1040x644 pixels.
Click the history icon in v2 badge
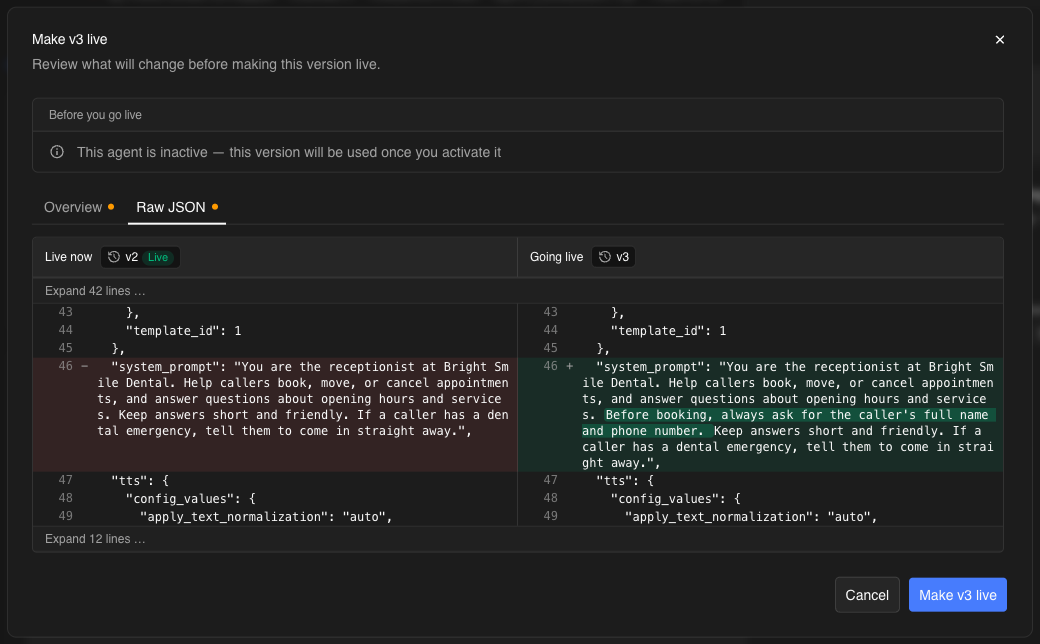click(x=114, y=257)
